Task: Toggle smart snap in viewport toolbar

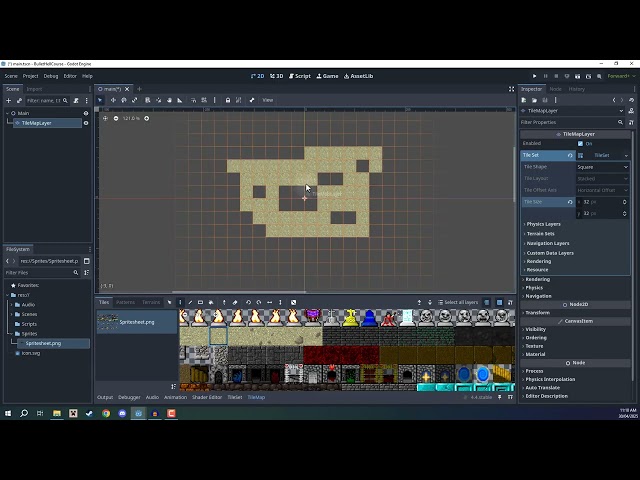Action: pyautogui.click(x=193, y=100)
